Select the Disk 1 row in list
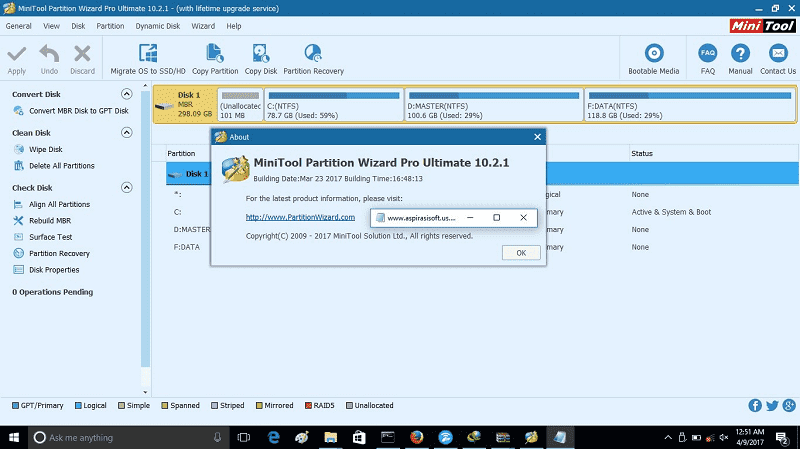800x449 pixels. (x=482, y=174)
